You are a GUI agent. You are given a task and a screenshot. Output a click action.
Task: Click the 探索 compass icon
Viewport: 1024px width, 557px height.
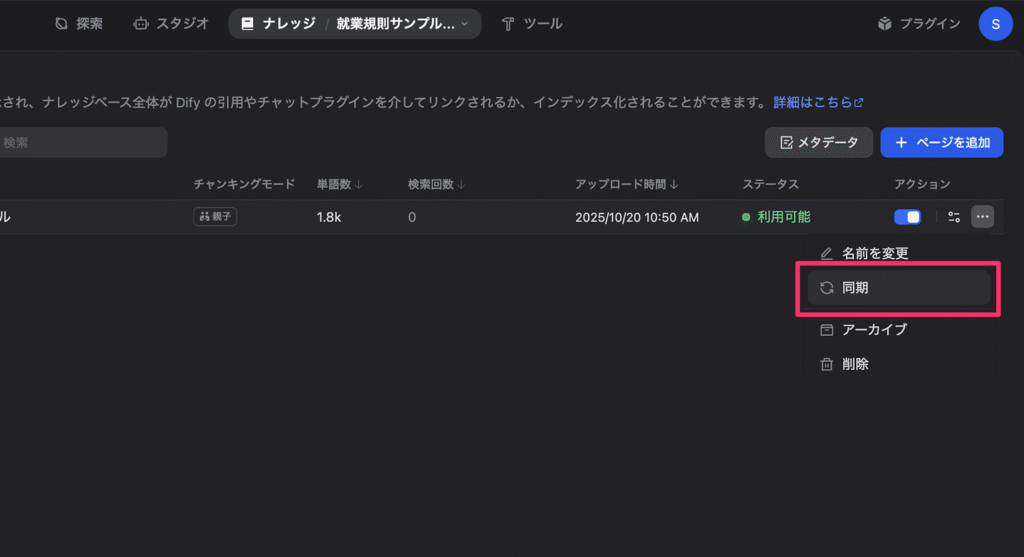tap(62, 23)
